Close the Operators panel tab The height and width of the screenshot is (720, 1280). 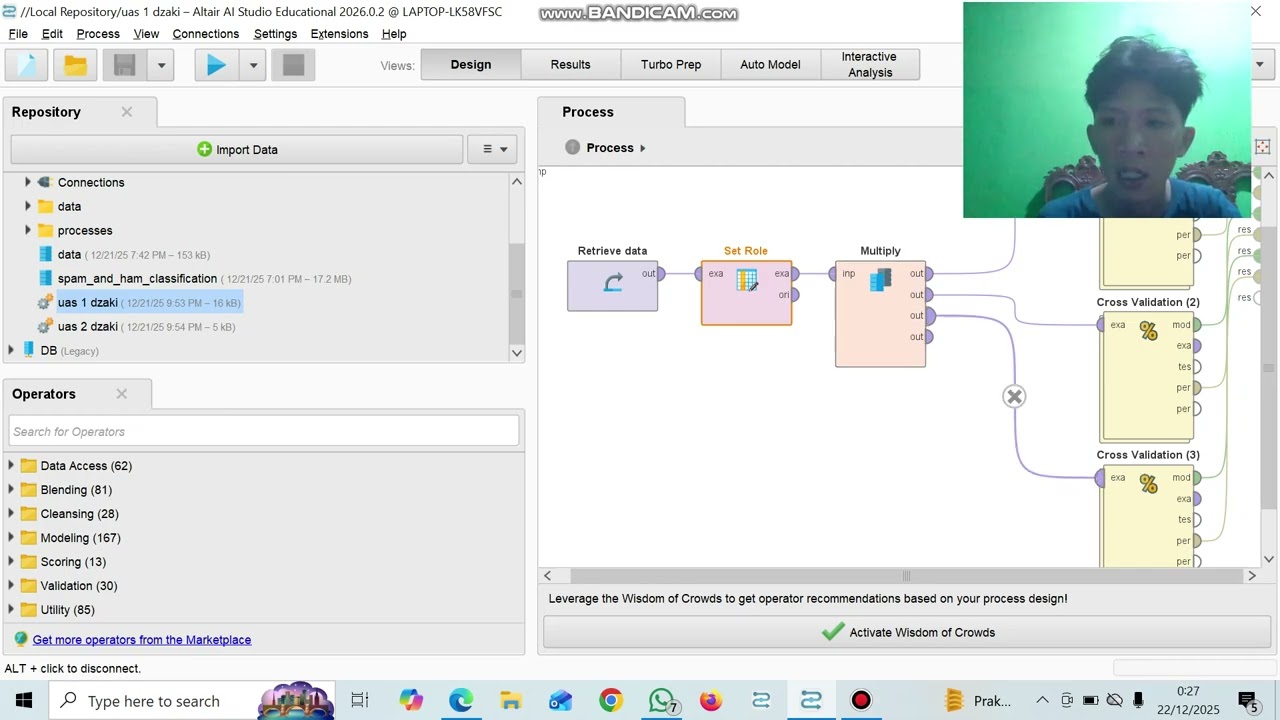pos(122,394)
